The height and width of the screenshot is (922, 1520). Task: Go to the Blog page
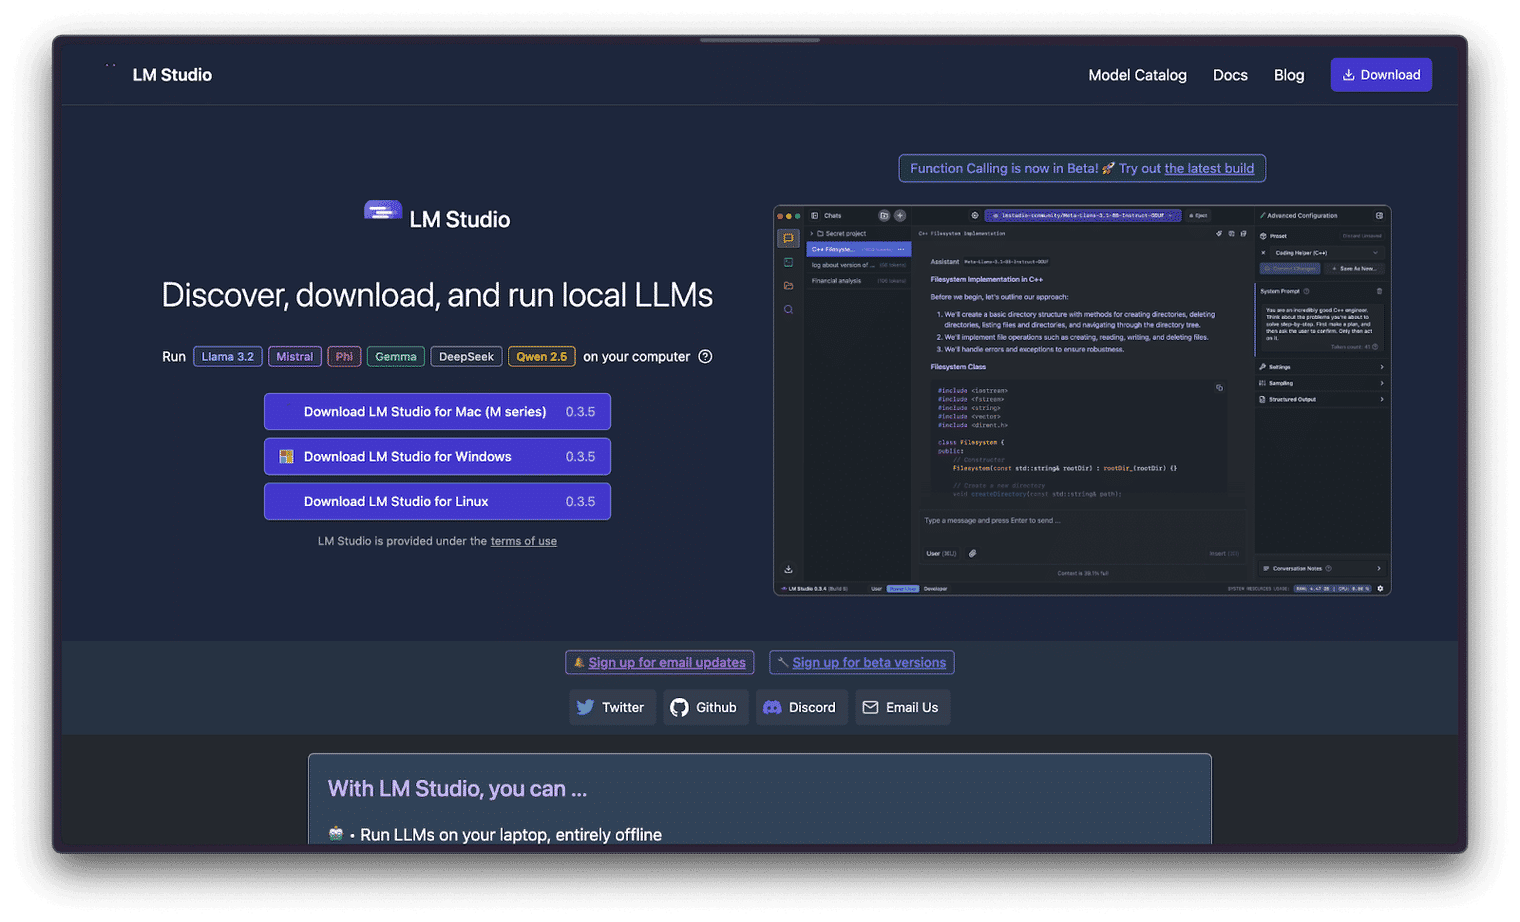[x=1289, y=75]
